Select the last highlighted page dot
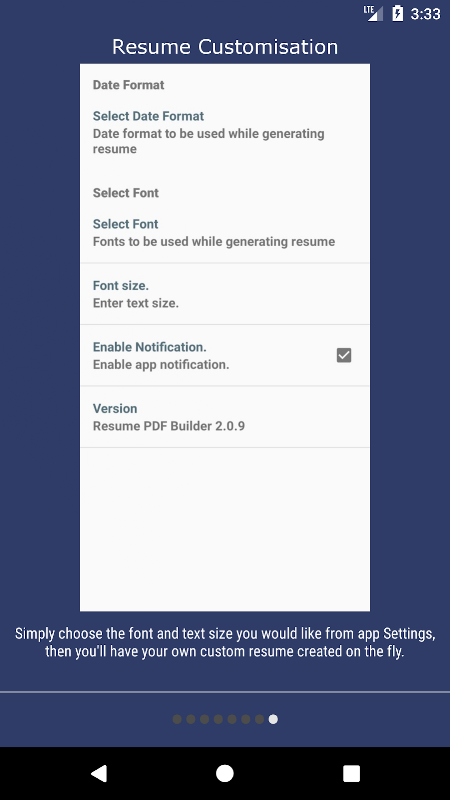Image resolution: width=450 pixels, height=800 pixels. pyautogui.click(x=273, y=719)
